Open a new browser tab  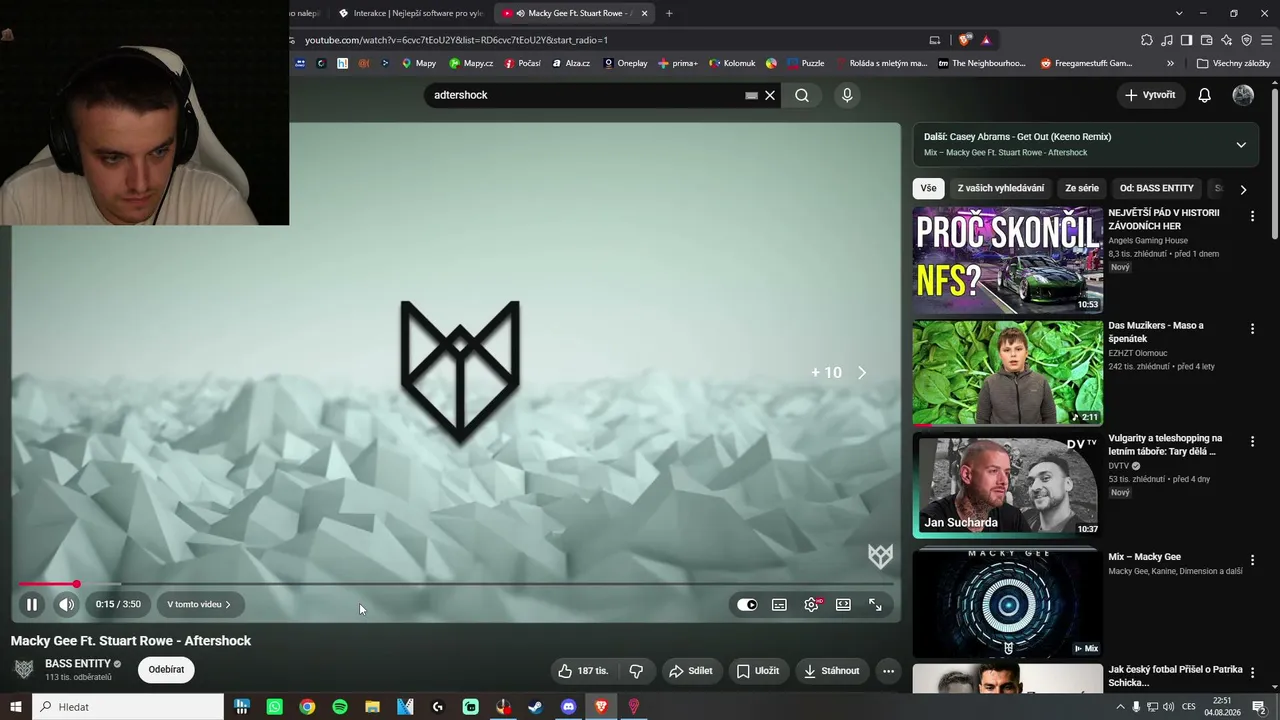click(x=669, y=13)
